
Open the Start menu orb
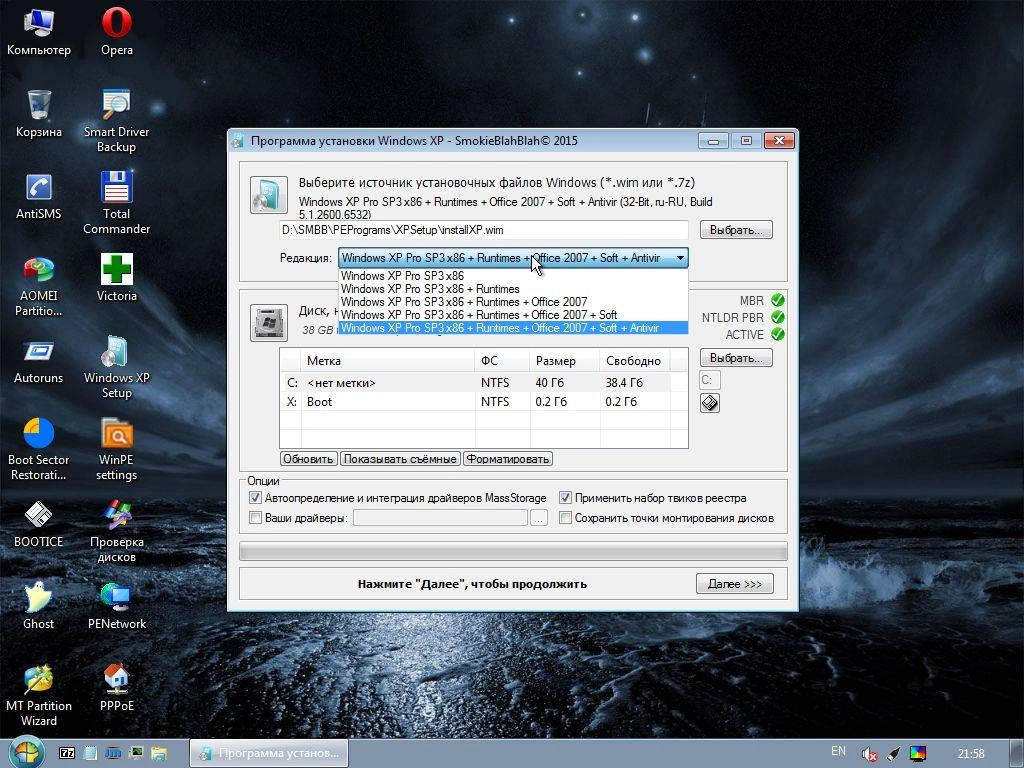(x=25, y=752)
